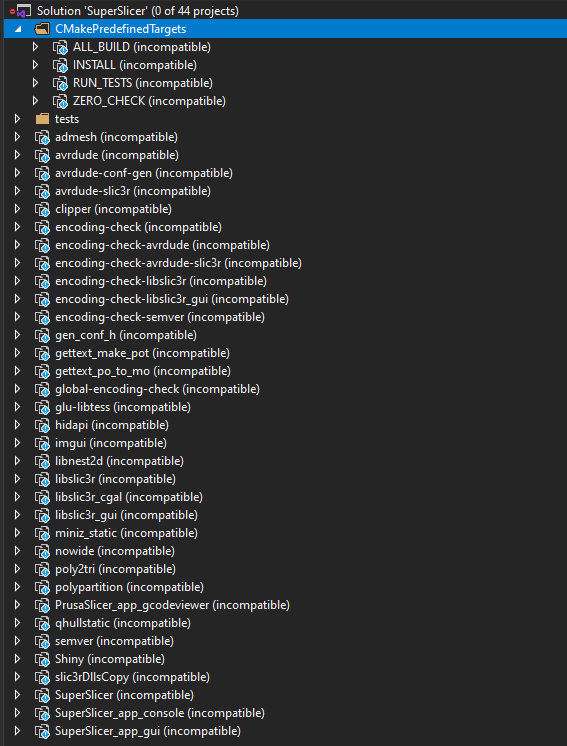Viewport: 567px width, 746px height.
Task: Select the tests folder label
Action: [x=67, y=119]
